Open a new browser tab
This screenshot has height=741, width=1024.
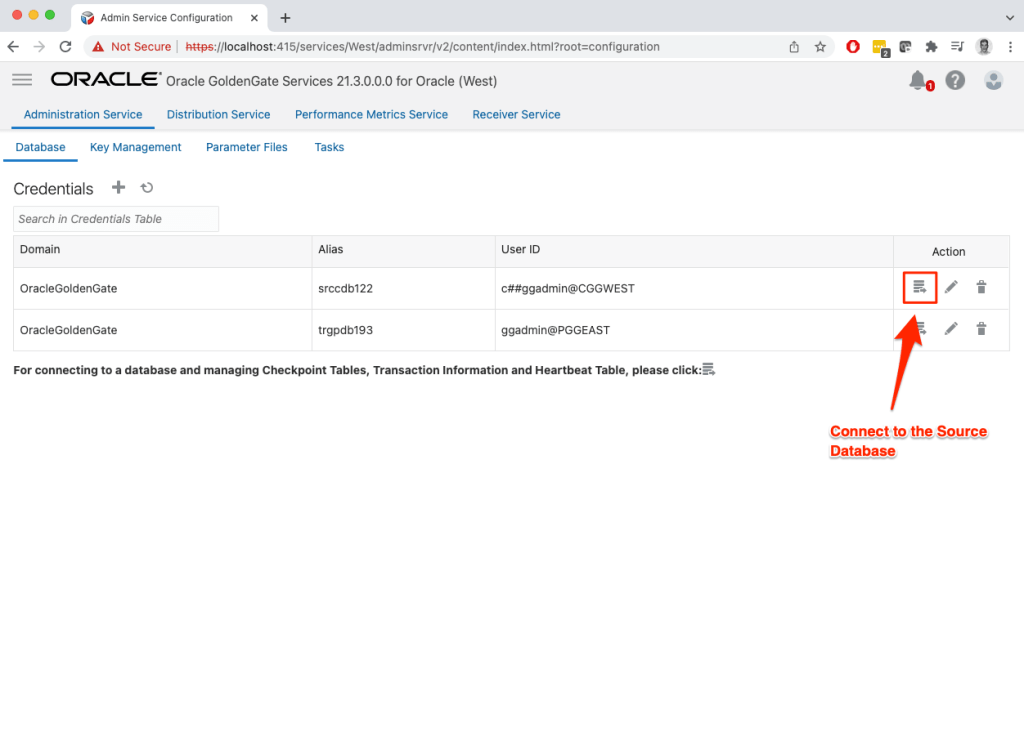point(285,18)
